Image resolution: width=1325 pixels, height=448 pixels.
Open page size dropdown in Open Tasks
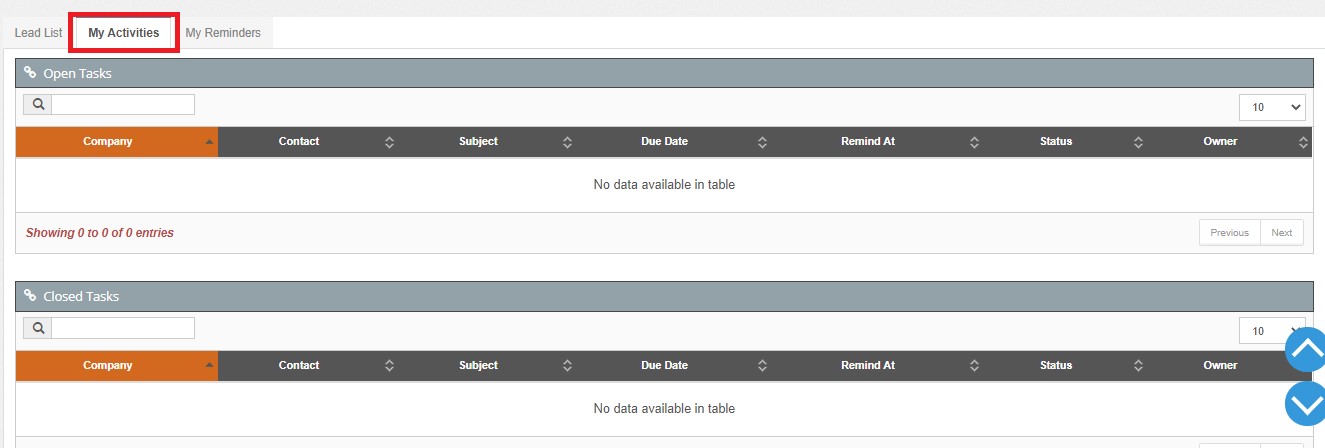[x=1271, y=107]
